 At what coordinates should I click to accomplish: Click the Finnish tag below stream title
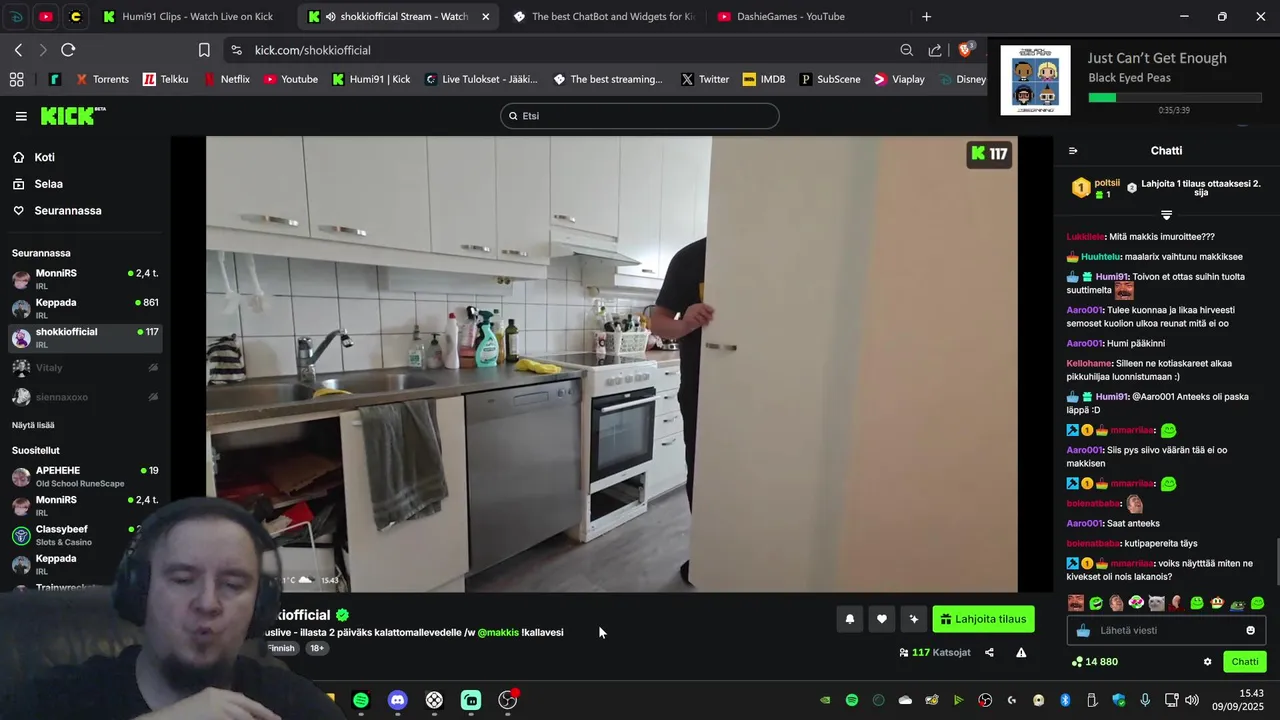point(281,649)
